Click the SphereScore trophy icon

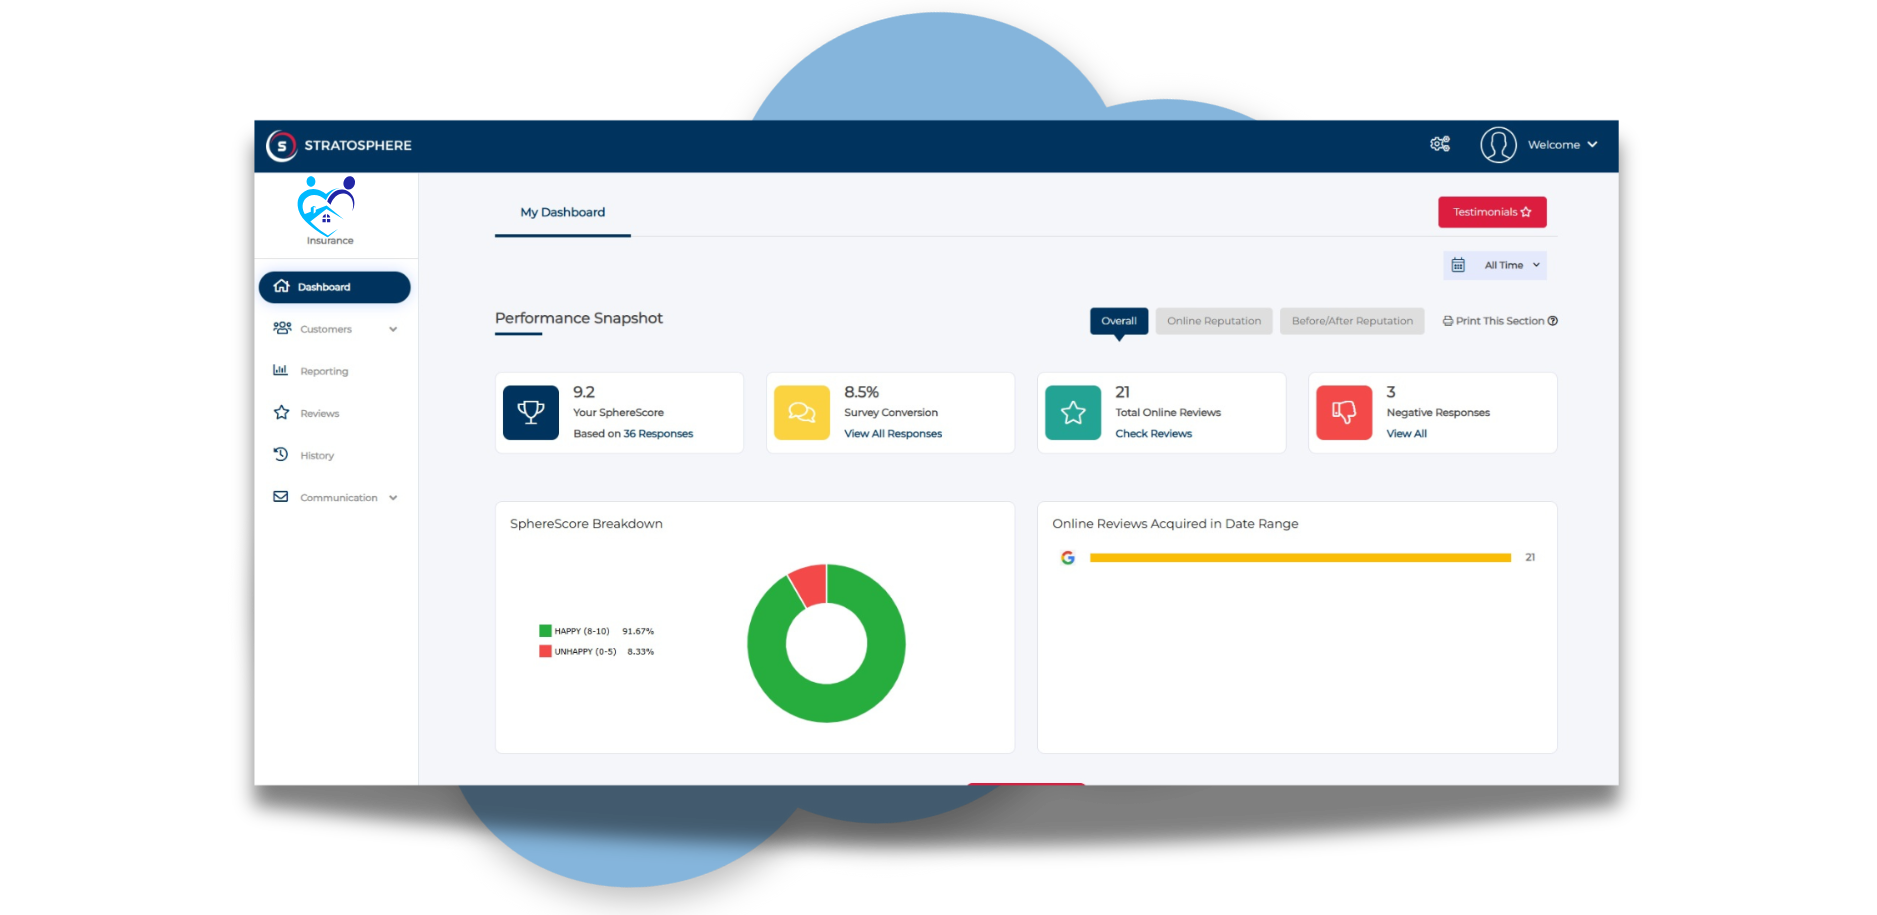pos(531,412)
